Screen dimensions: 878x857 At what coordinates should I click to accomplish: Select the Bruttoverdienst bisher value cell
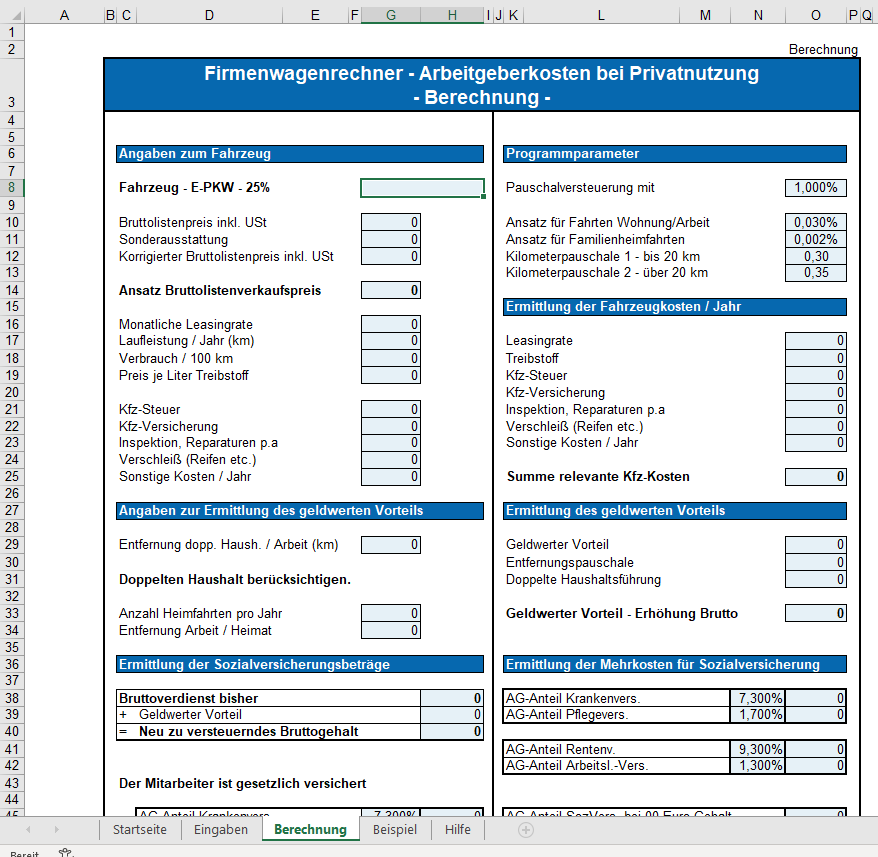(x=451, y=698)
